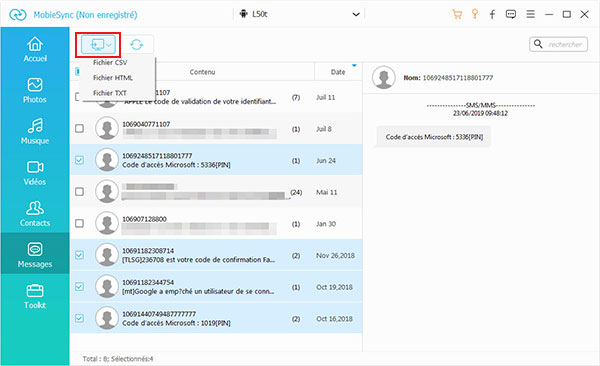Uncheck the Jun 24 Microsoft message
The height and width of the screenshot is (366, 600).
point(79,160)
